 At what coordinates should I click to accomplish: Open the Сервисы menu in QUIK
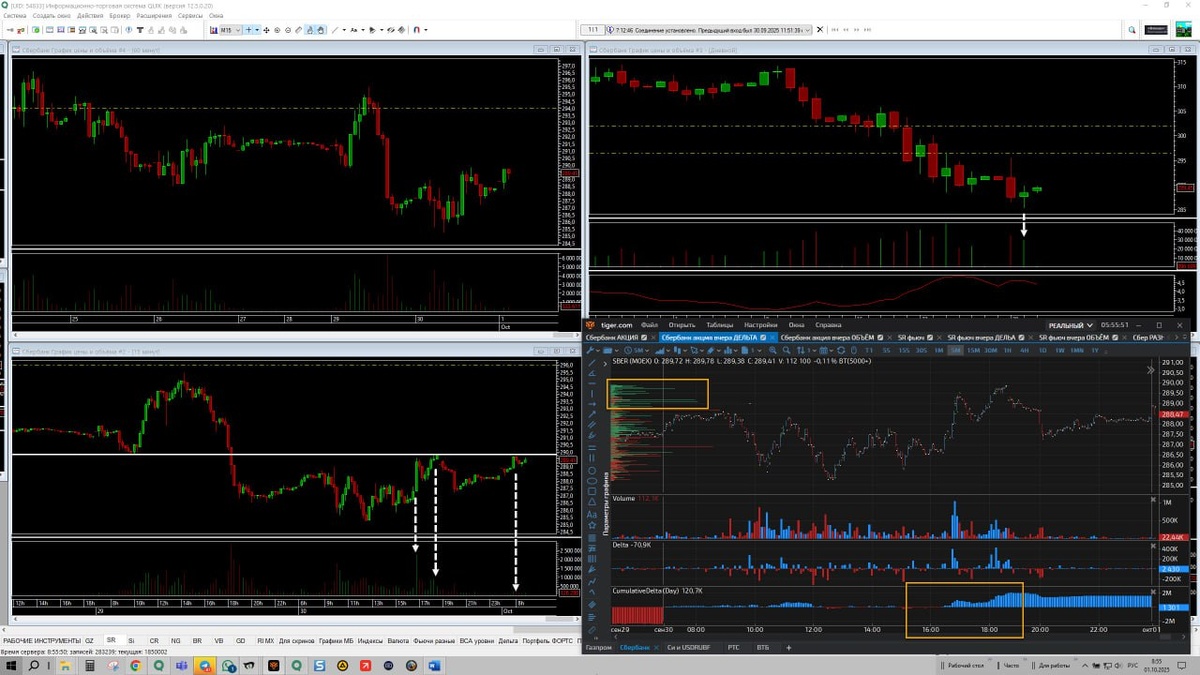[x=190, y=16]
